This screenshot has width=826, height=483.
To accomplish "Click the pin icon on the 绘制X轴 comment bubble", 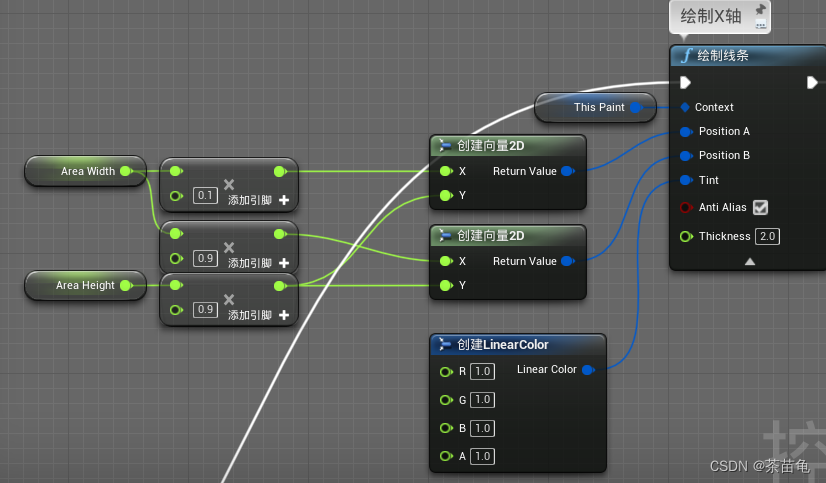I will point(760,10).
